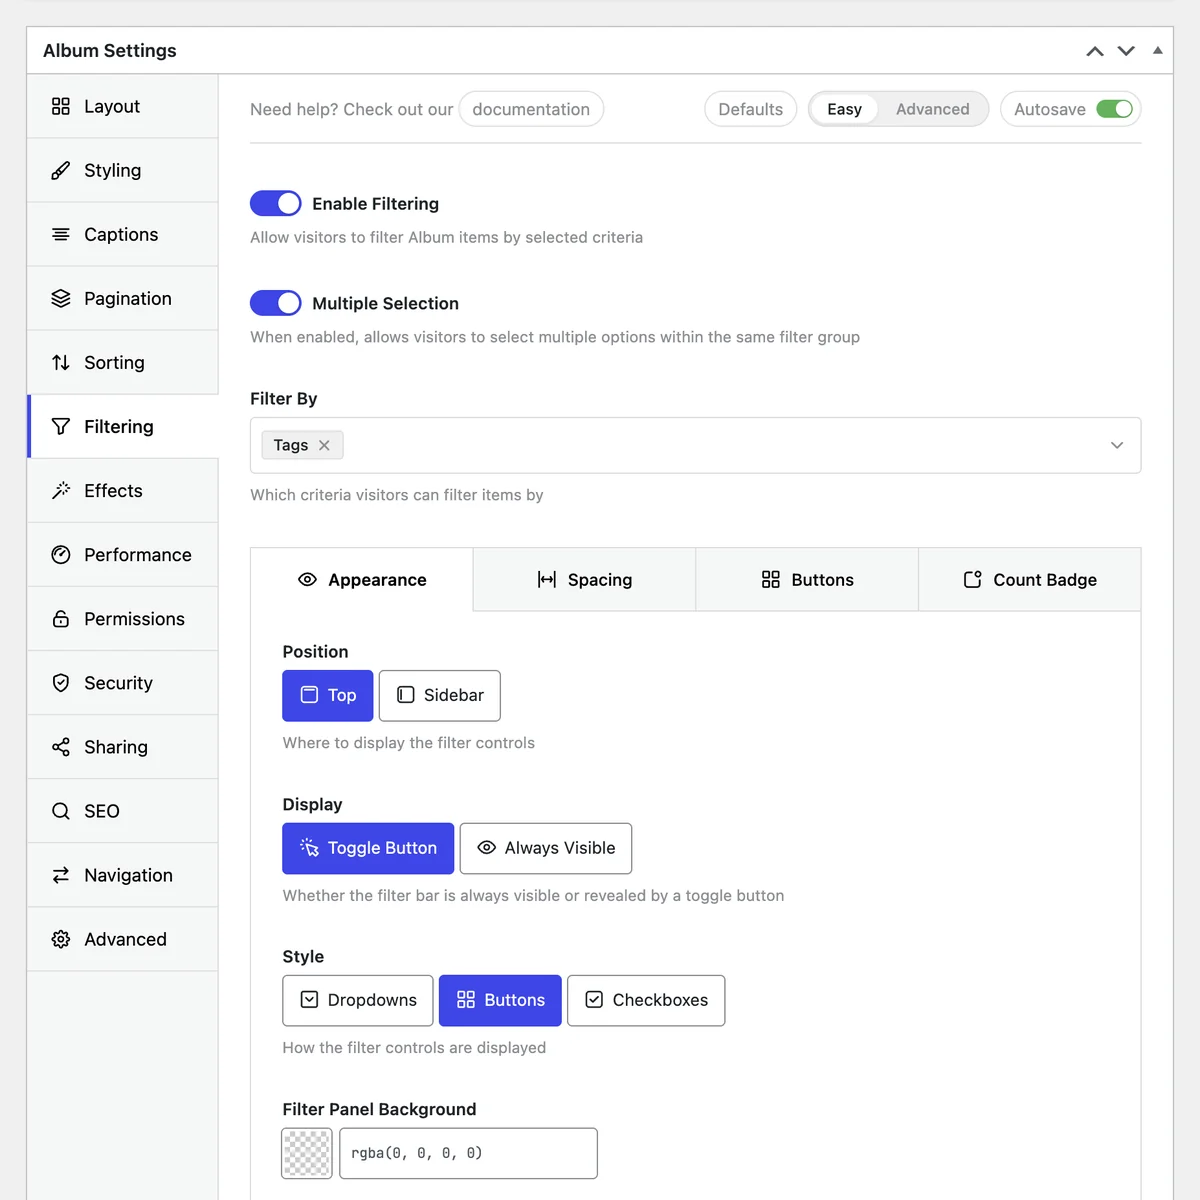1200x1200 pixels.
Task: Click the Sorting arrows icon
Action: click(61, 362)
